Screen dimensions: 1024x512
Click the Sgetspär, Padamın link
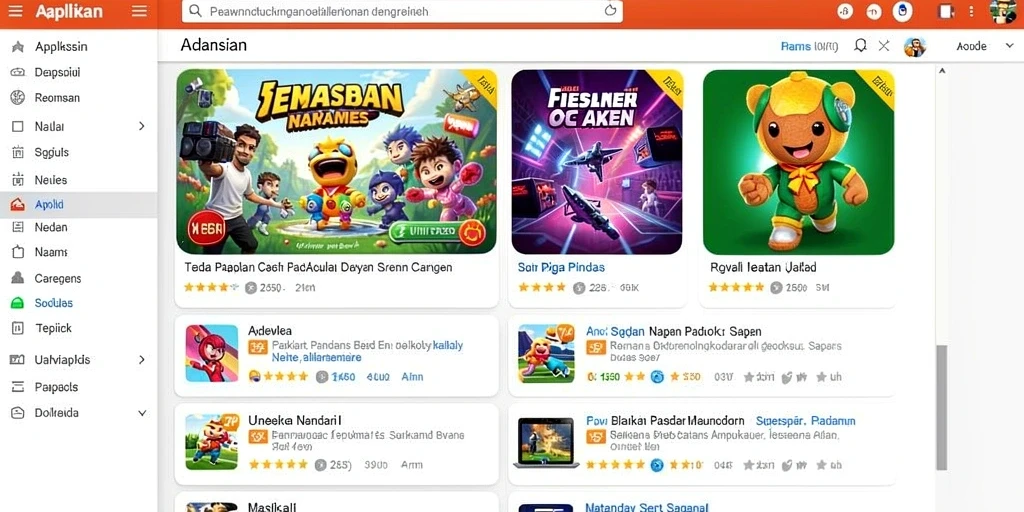pos(805,421)
